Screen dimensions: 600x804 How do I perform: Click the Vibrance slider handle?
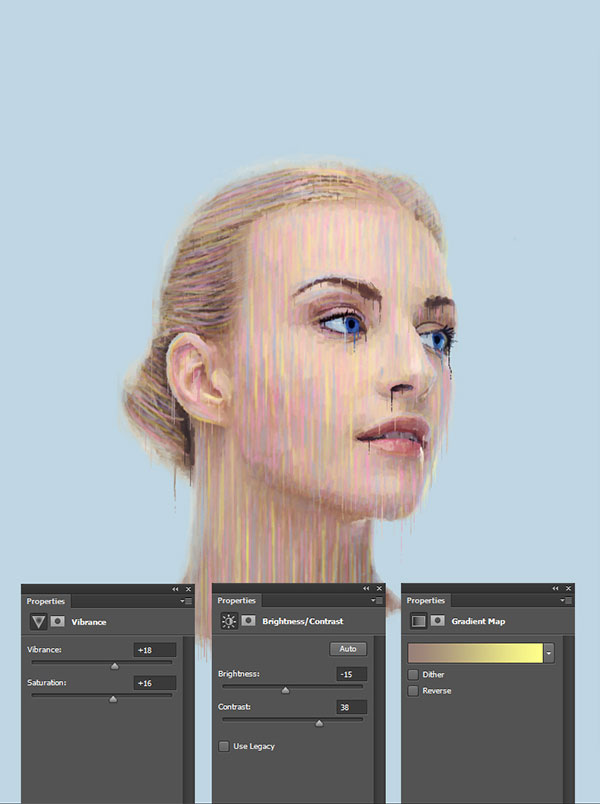[x=115, y=666]
